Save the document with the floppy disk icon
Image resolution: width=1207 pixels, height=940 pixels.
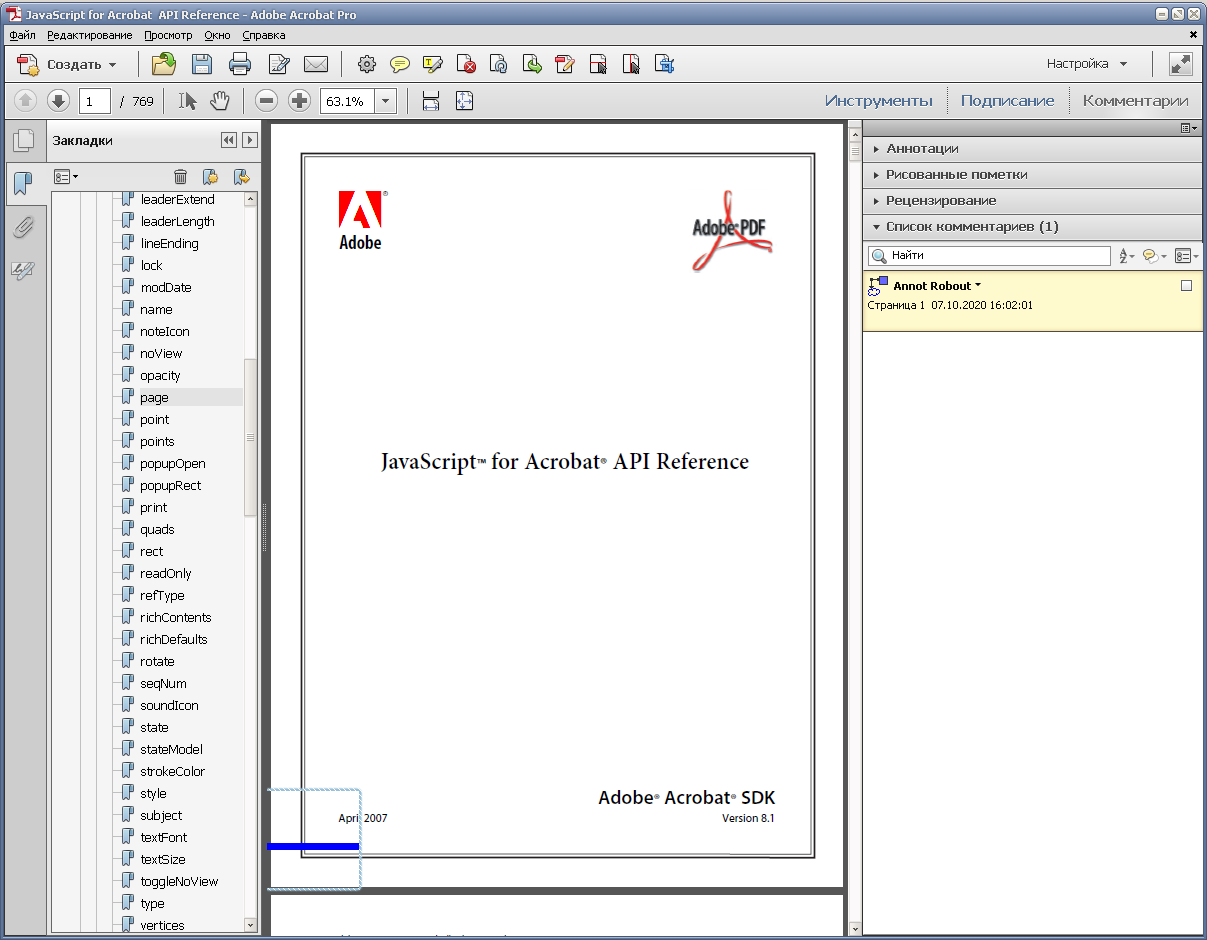click(x=201, y=65)
